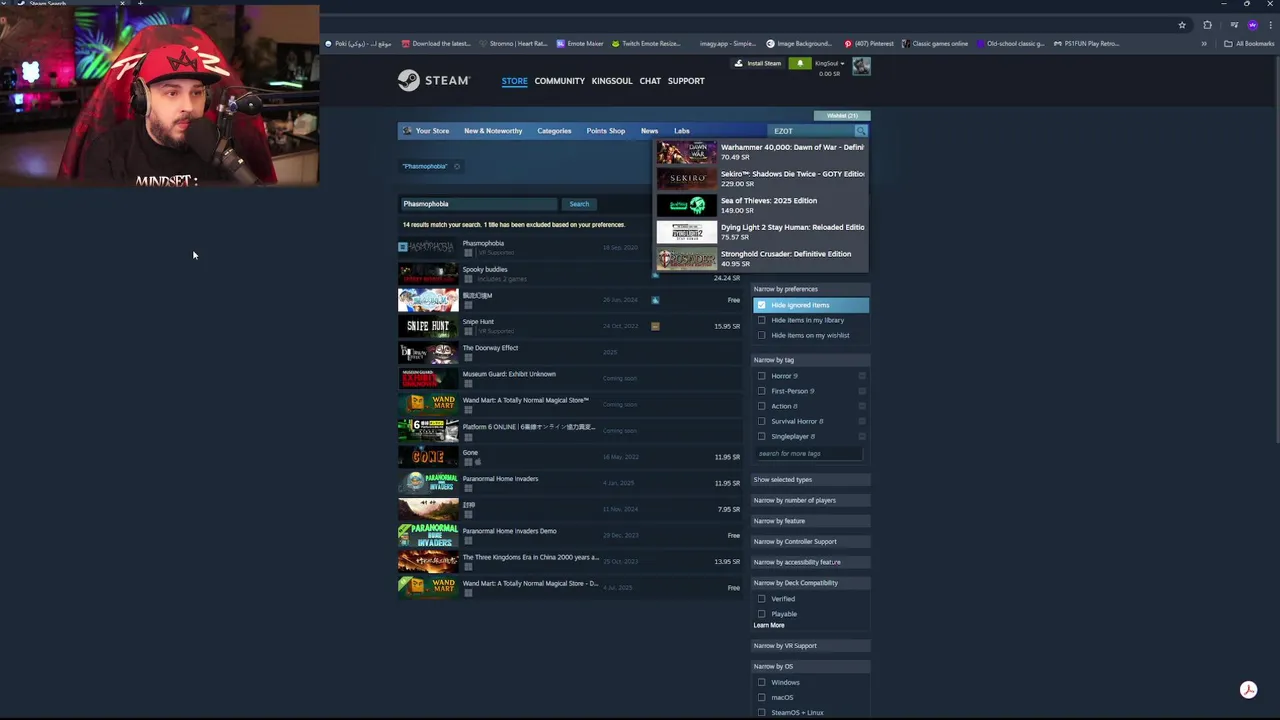This screenshot has height=720, width=1280.
Task: Check the Singleplayer tag filter
Action: coord(762,436)
